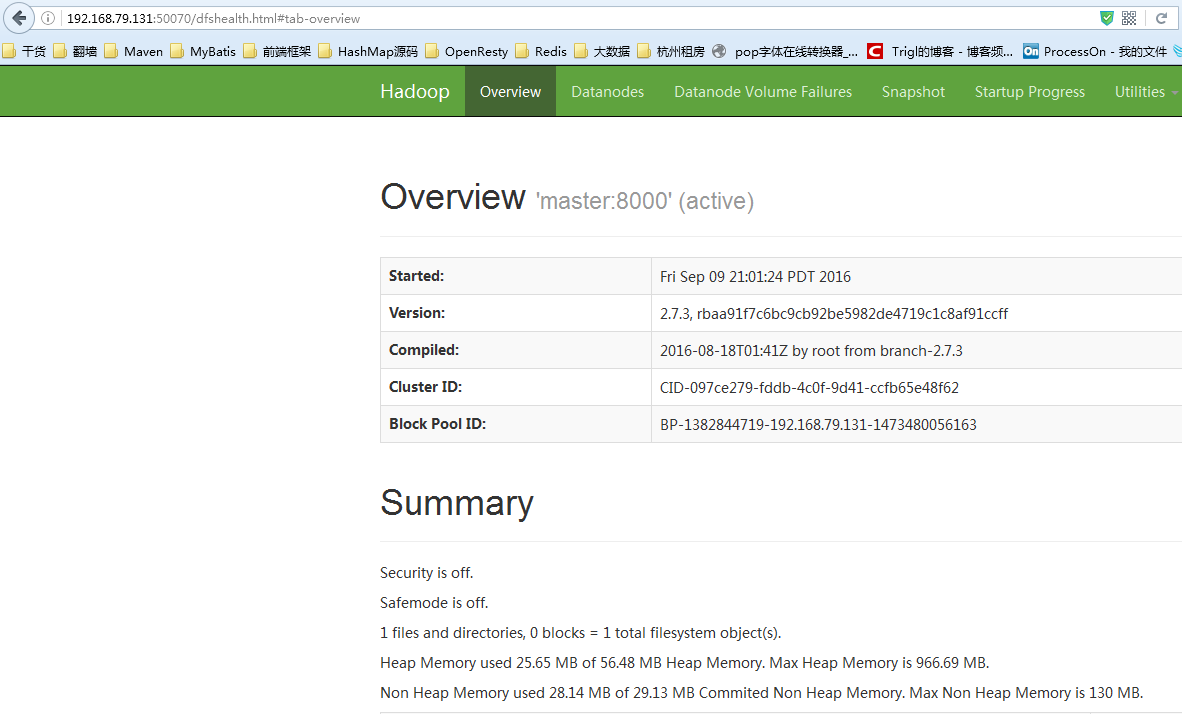The height and width of the screenshot is (714, 1182).
Task: Expand the MyBatis bookmarks folder
Action: (203, 51)
